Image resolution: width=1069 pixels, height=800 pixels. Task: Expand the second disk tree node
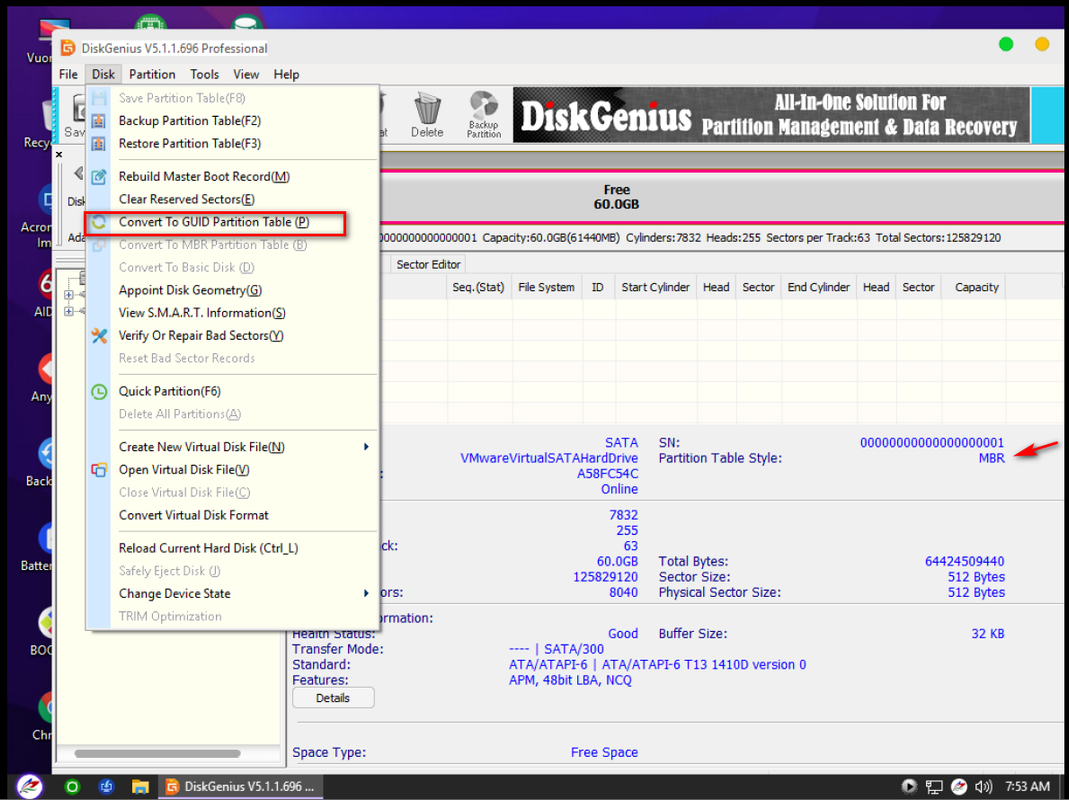(x=68, y=311)
